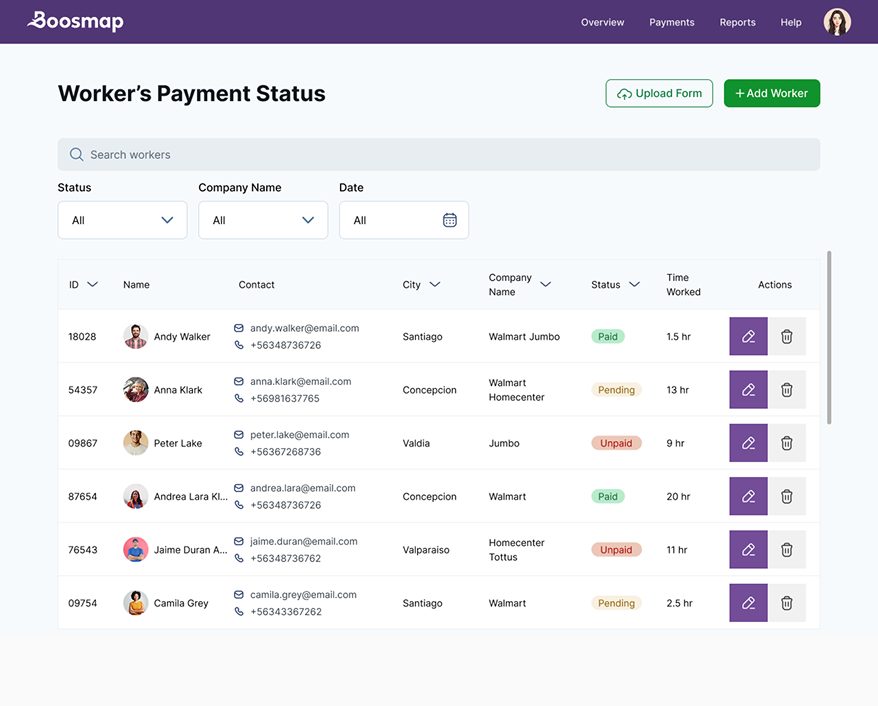Open Help in the top nav
878x706 pixels.
(x=791, y=22)
